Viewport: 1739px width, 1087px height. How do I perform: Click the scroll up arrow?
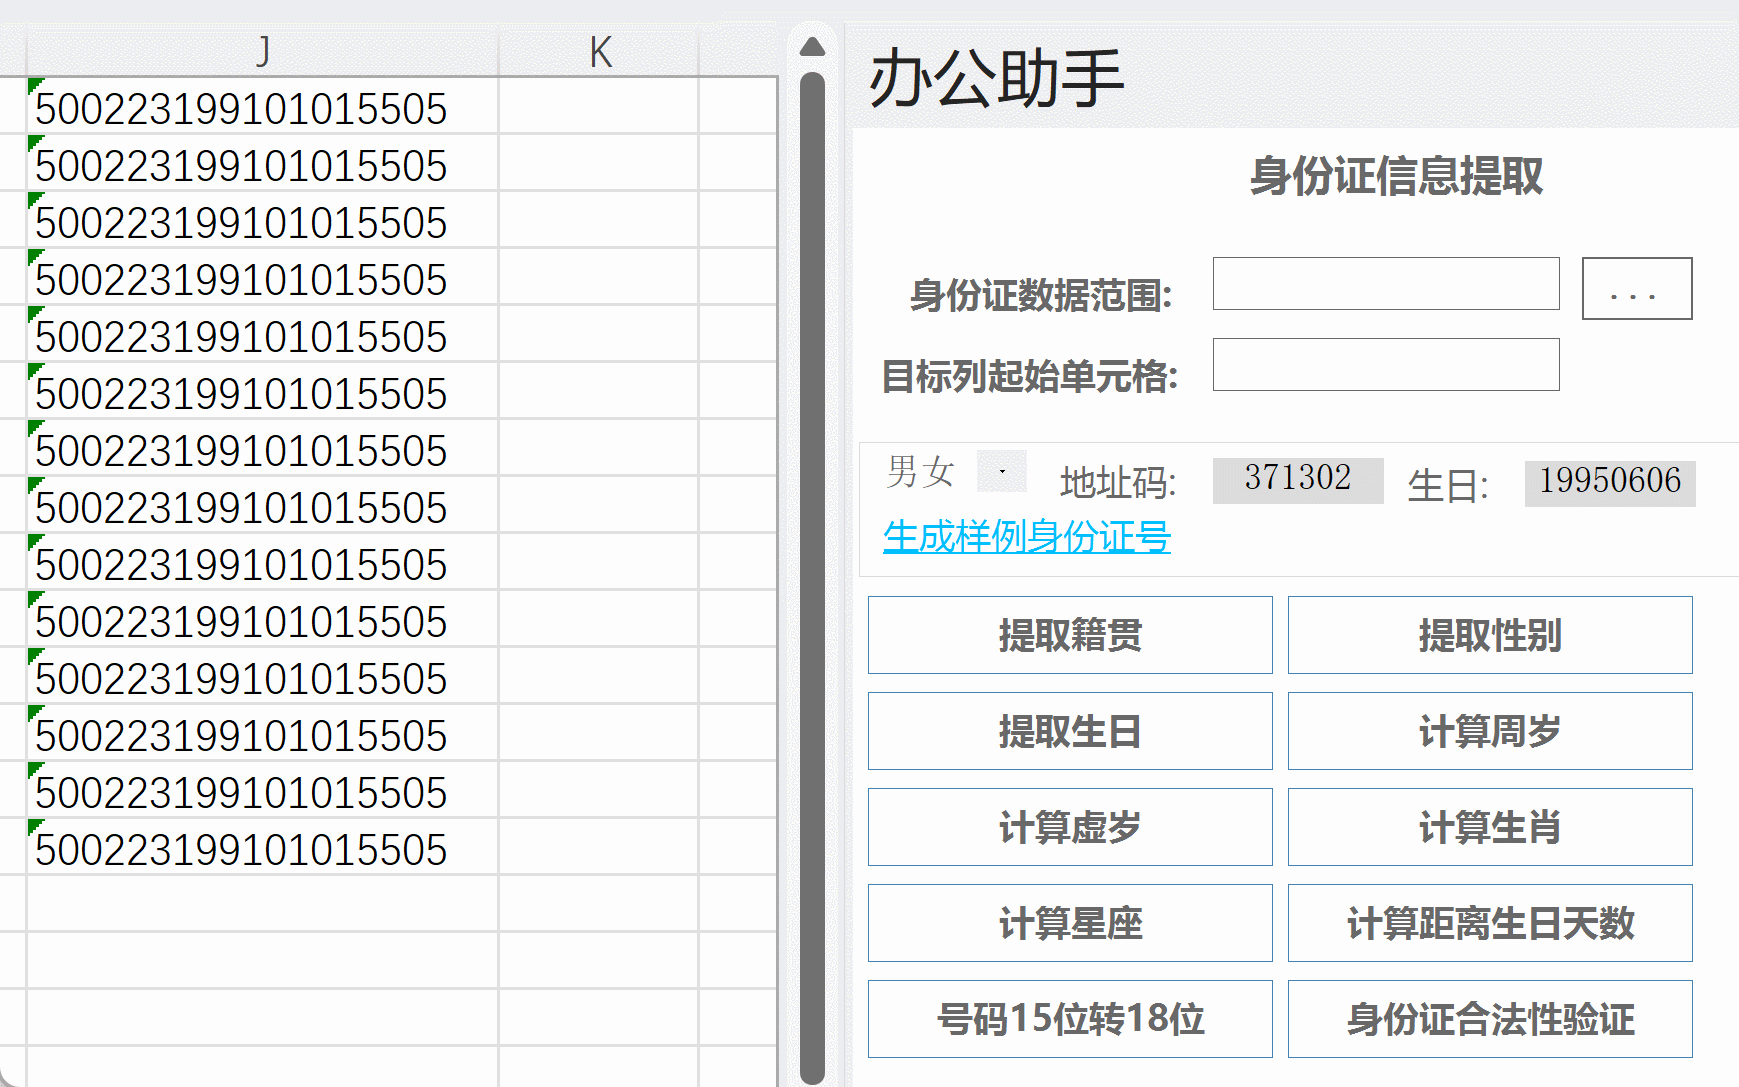[x=813, y=47]
